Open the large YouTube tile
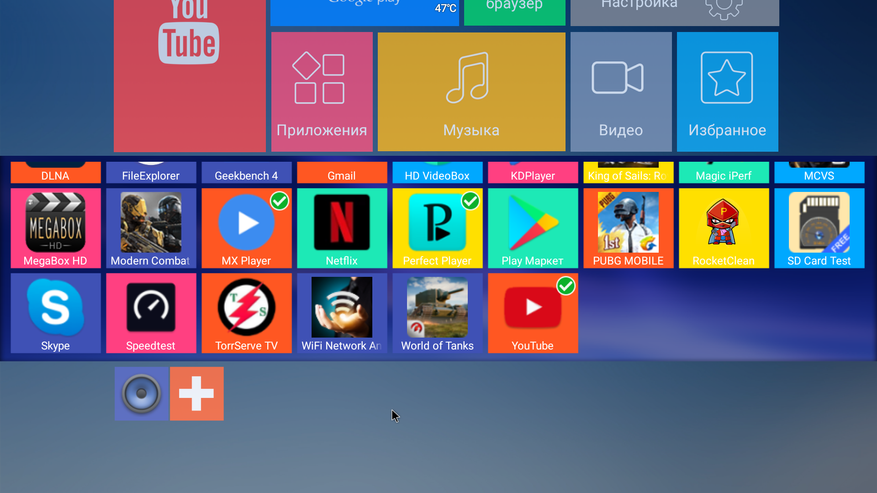877x493 pixels. 190,76
